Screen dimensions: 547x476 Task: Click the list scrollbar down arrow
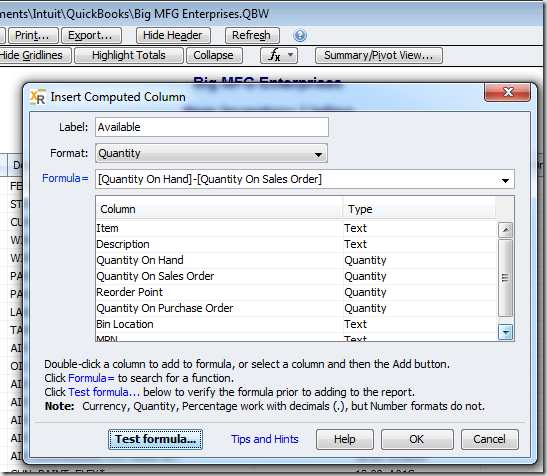[x=505, y=332]
